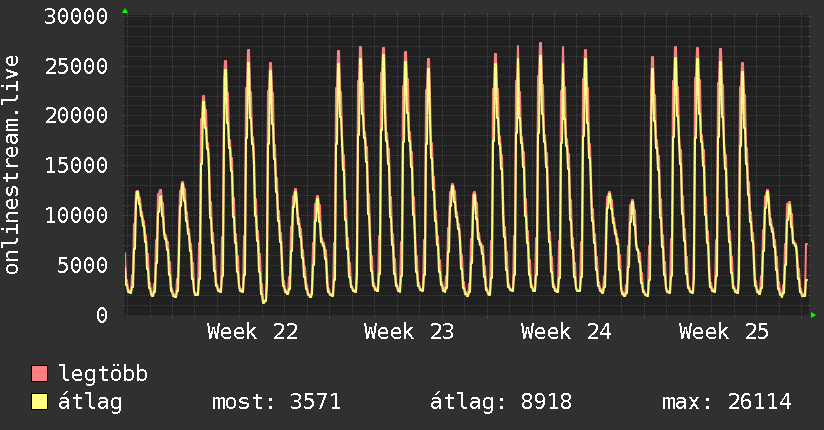Click the 25000 y-axis label

76,66
